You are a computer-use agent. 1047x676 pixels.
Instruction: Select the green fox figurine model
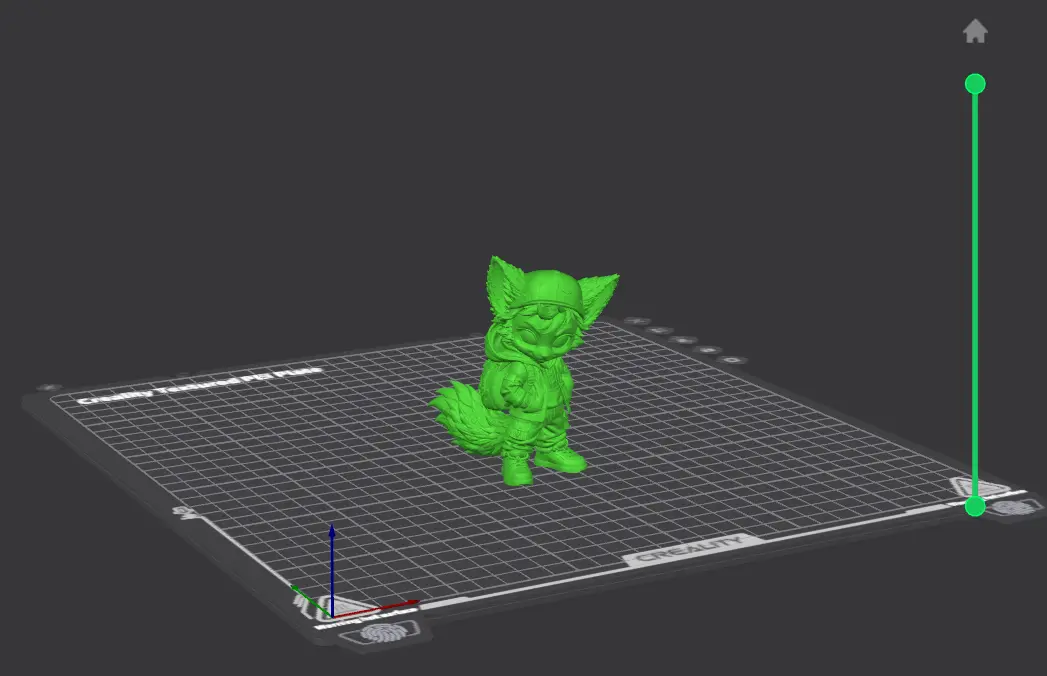(x=524, y=371)
